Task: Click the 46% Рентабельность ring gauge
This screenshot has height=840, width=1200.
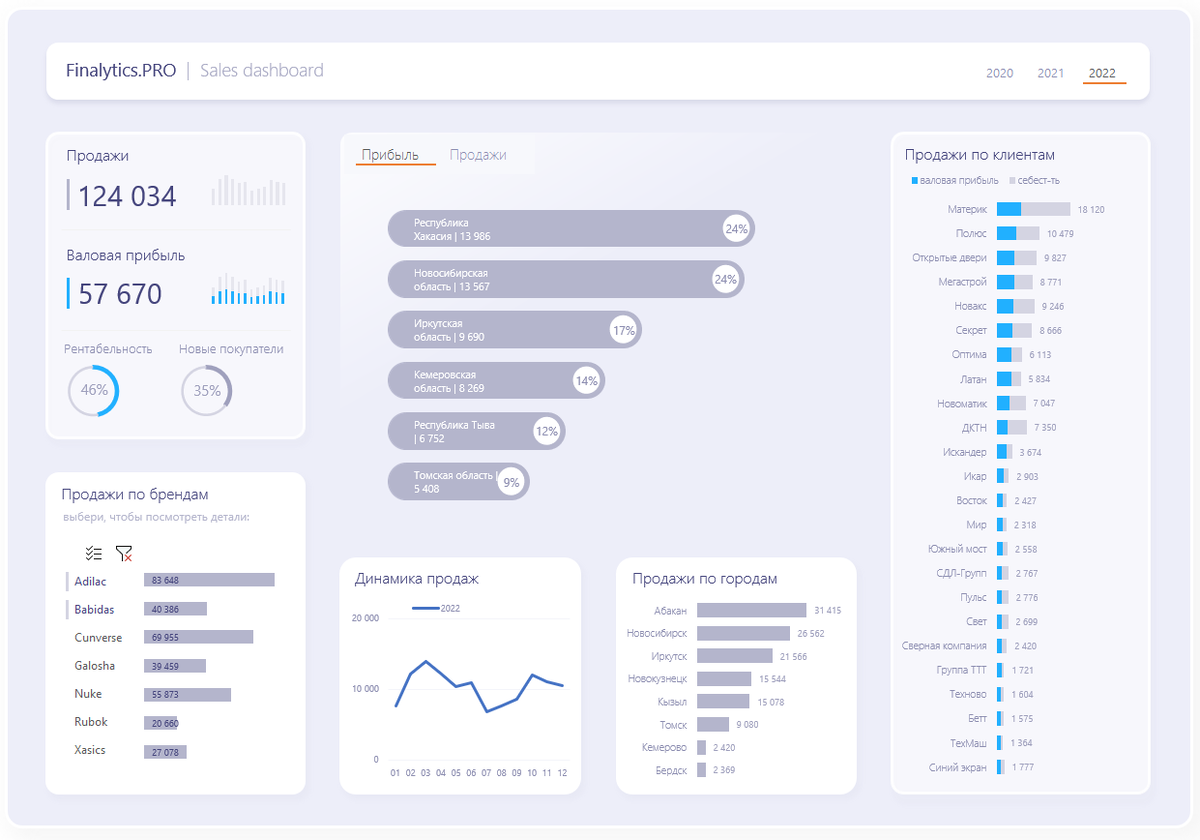Action: click(94, 390)
